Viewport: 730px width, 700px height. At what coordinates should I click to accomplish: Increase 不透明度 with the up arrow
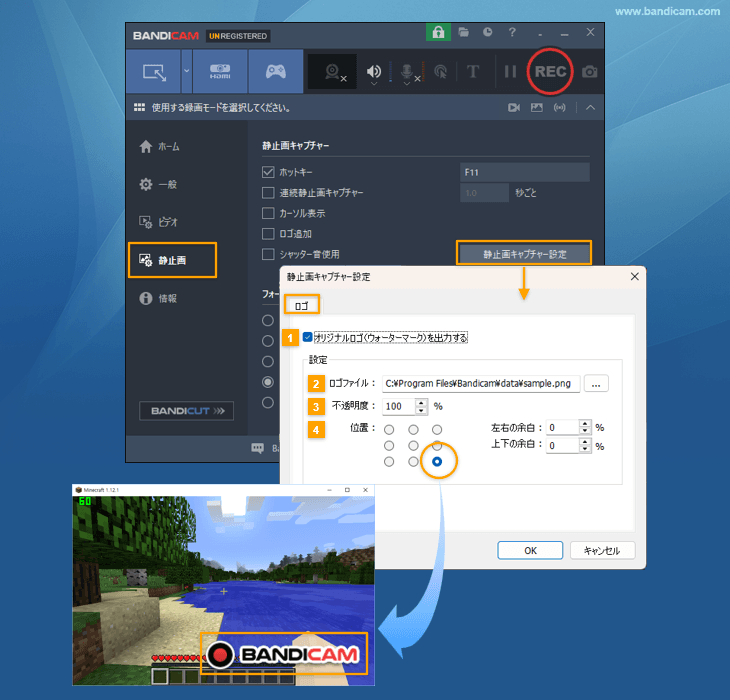(x=421, y=403)
